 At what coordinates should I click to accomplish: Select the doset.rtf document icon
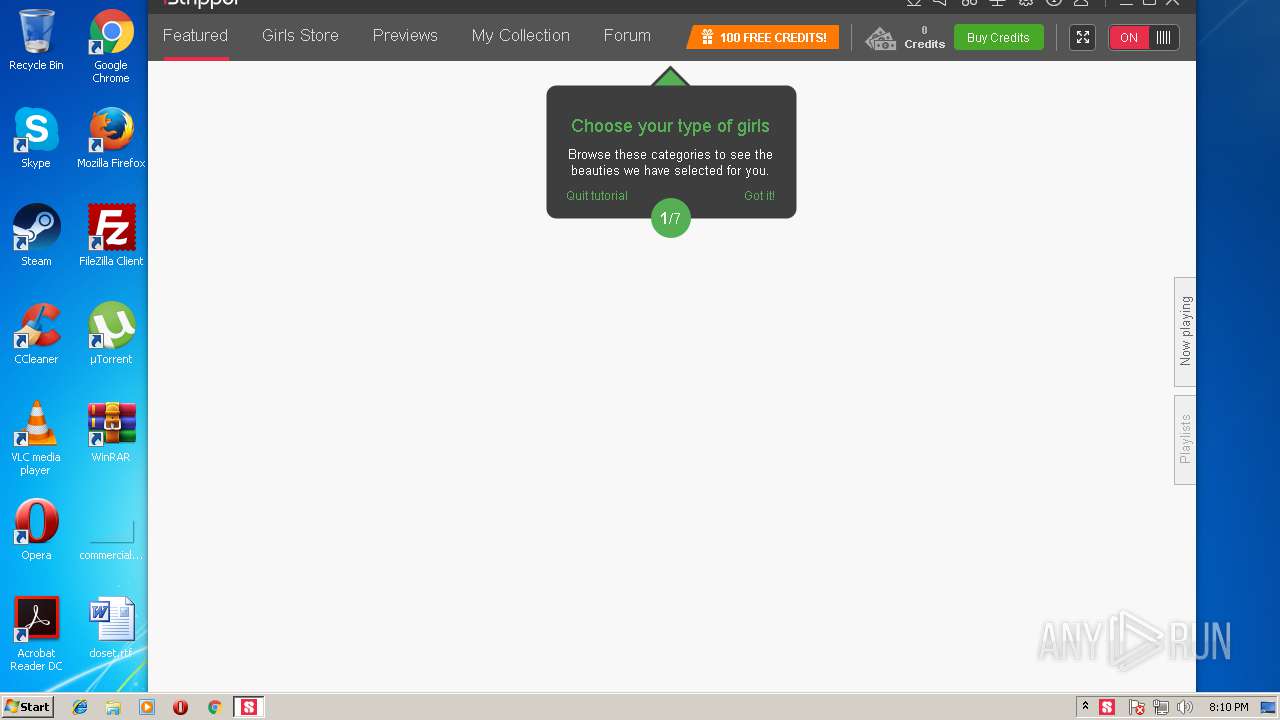[111, 628]
